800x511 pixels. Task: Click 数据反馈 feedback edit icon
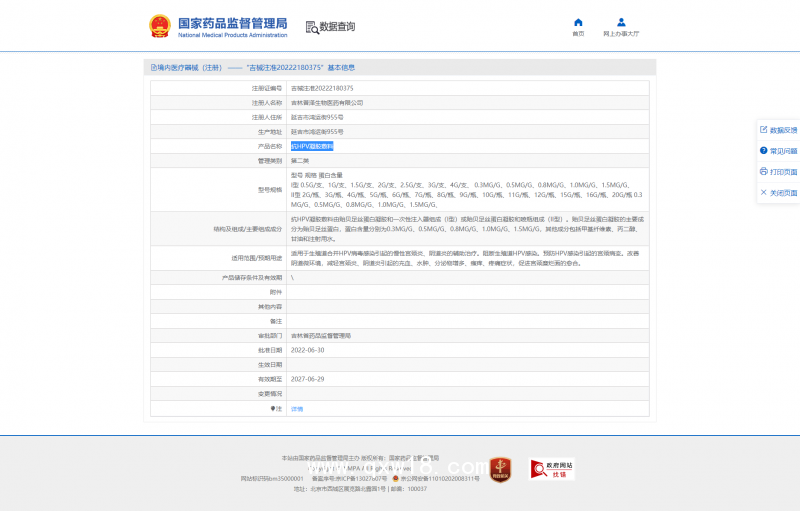pyautogui.click(x=764, y=130)
